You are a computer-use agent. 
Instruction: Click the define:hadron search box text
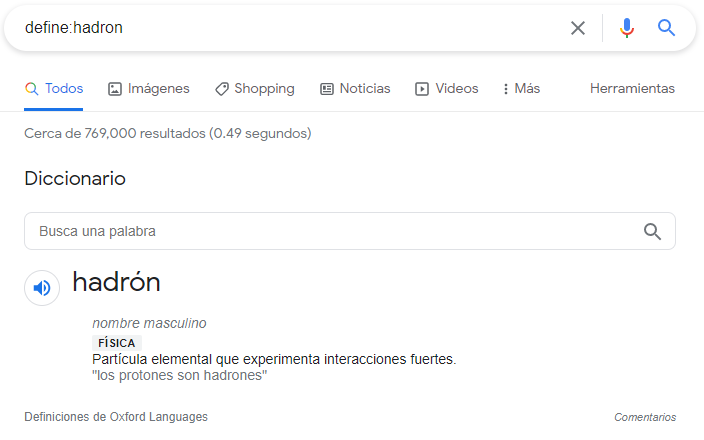[74, 28]
